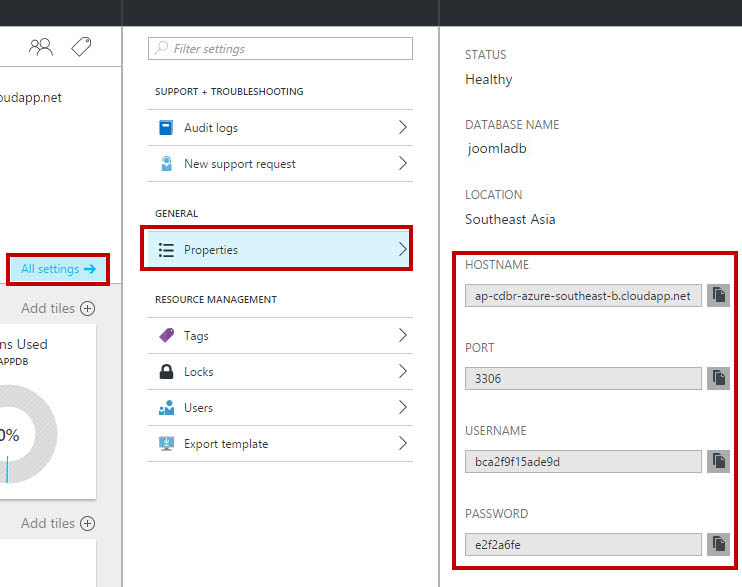Click the Hostname text field

click(x=583, y=296)
